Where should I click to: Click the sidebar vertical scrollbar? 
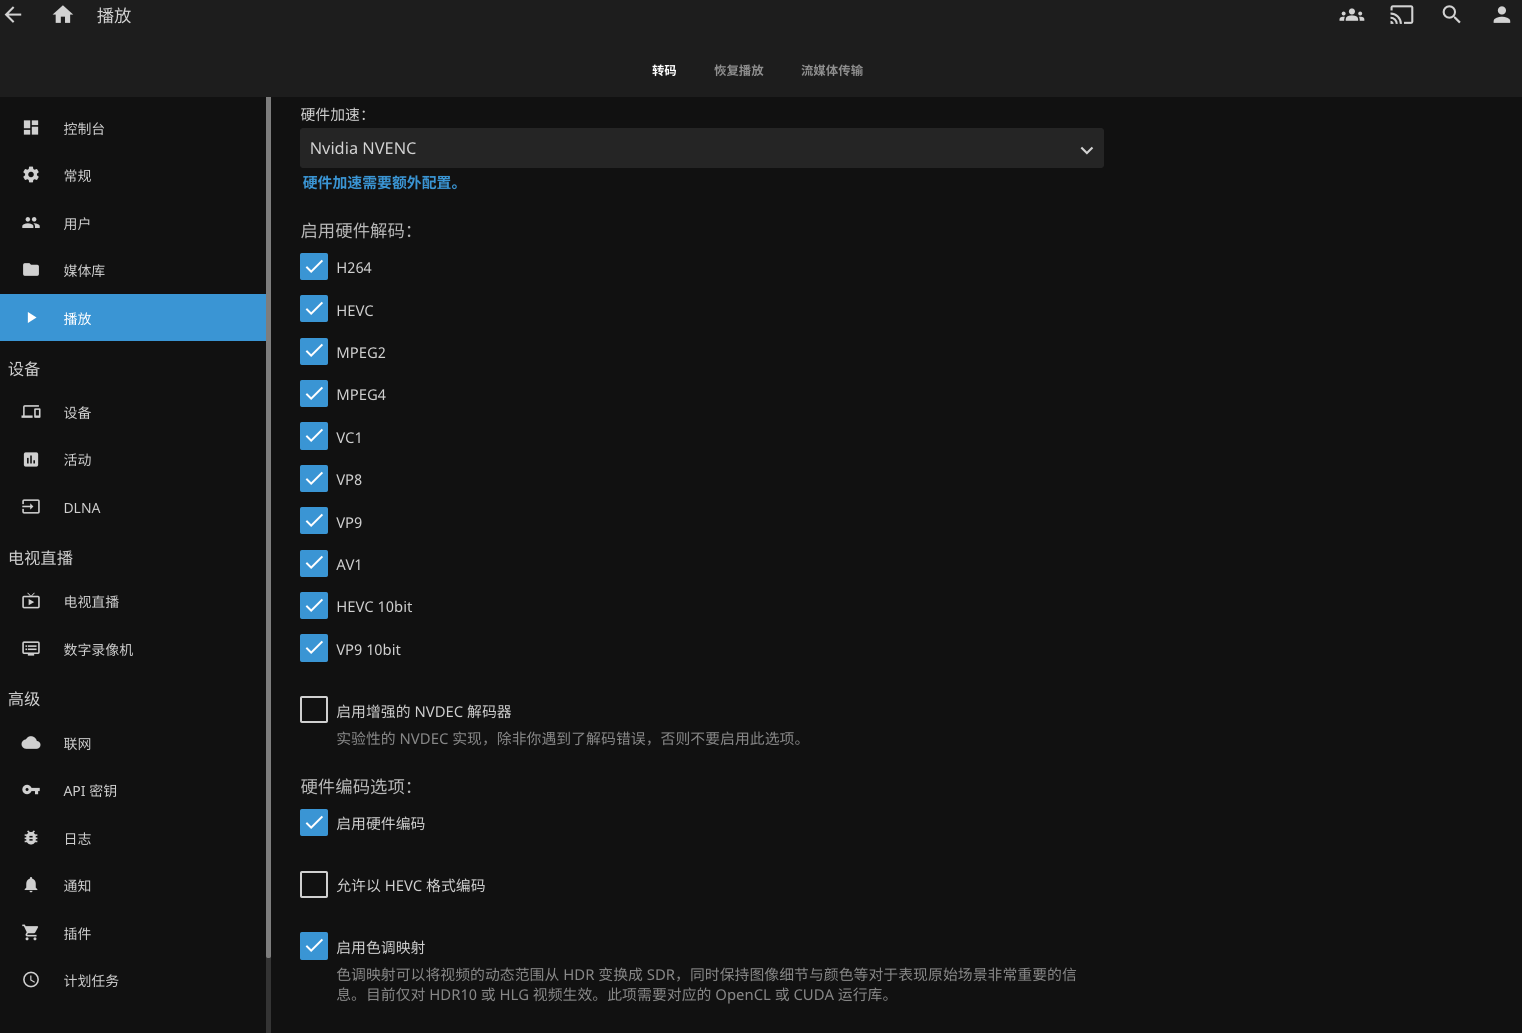click(268, 527)
